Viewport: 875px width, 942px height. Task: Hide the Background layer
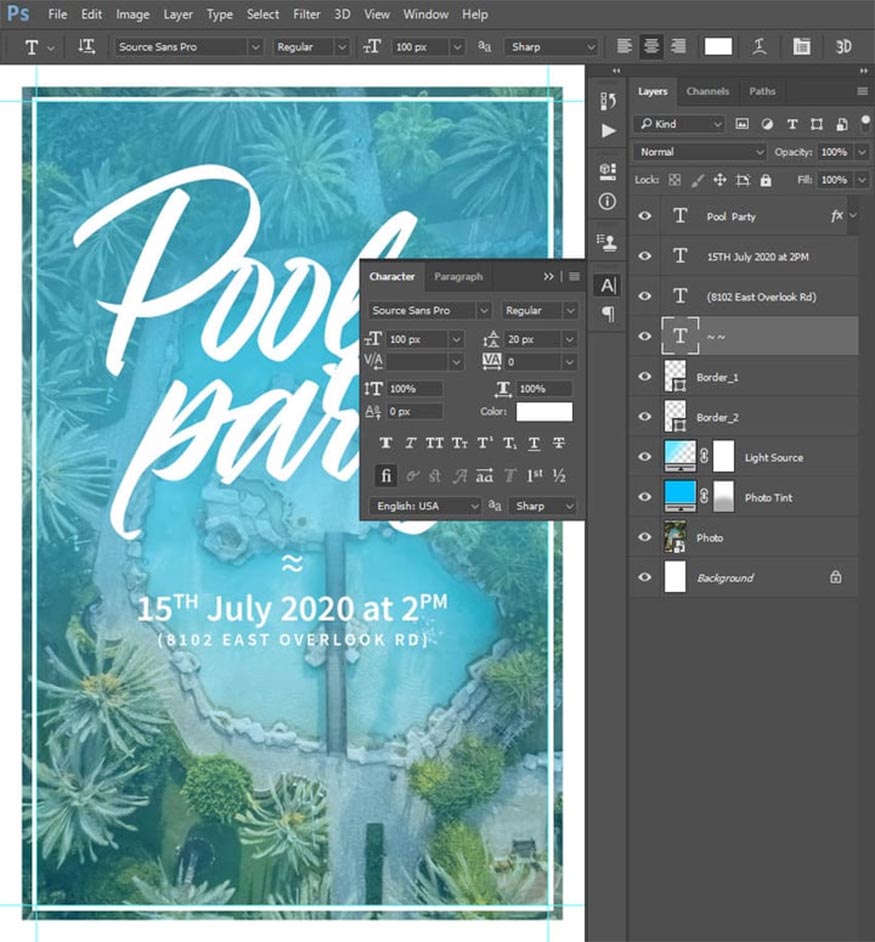click(645, 577)
